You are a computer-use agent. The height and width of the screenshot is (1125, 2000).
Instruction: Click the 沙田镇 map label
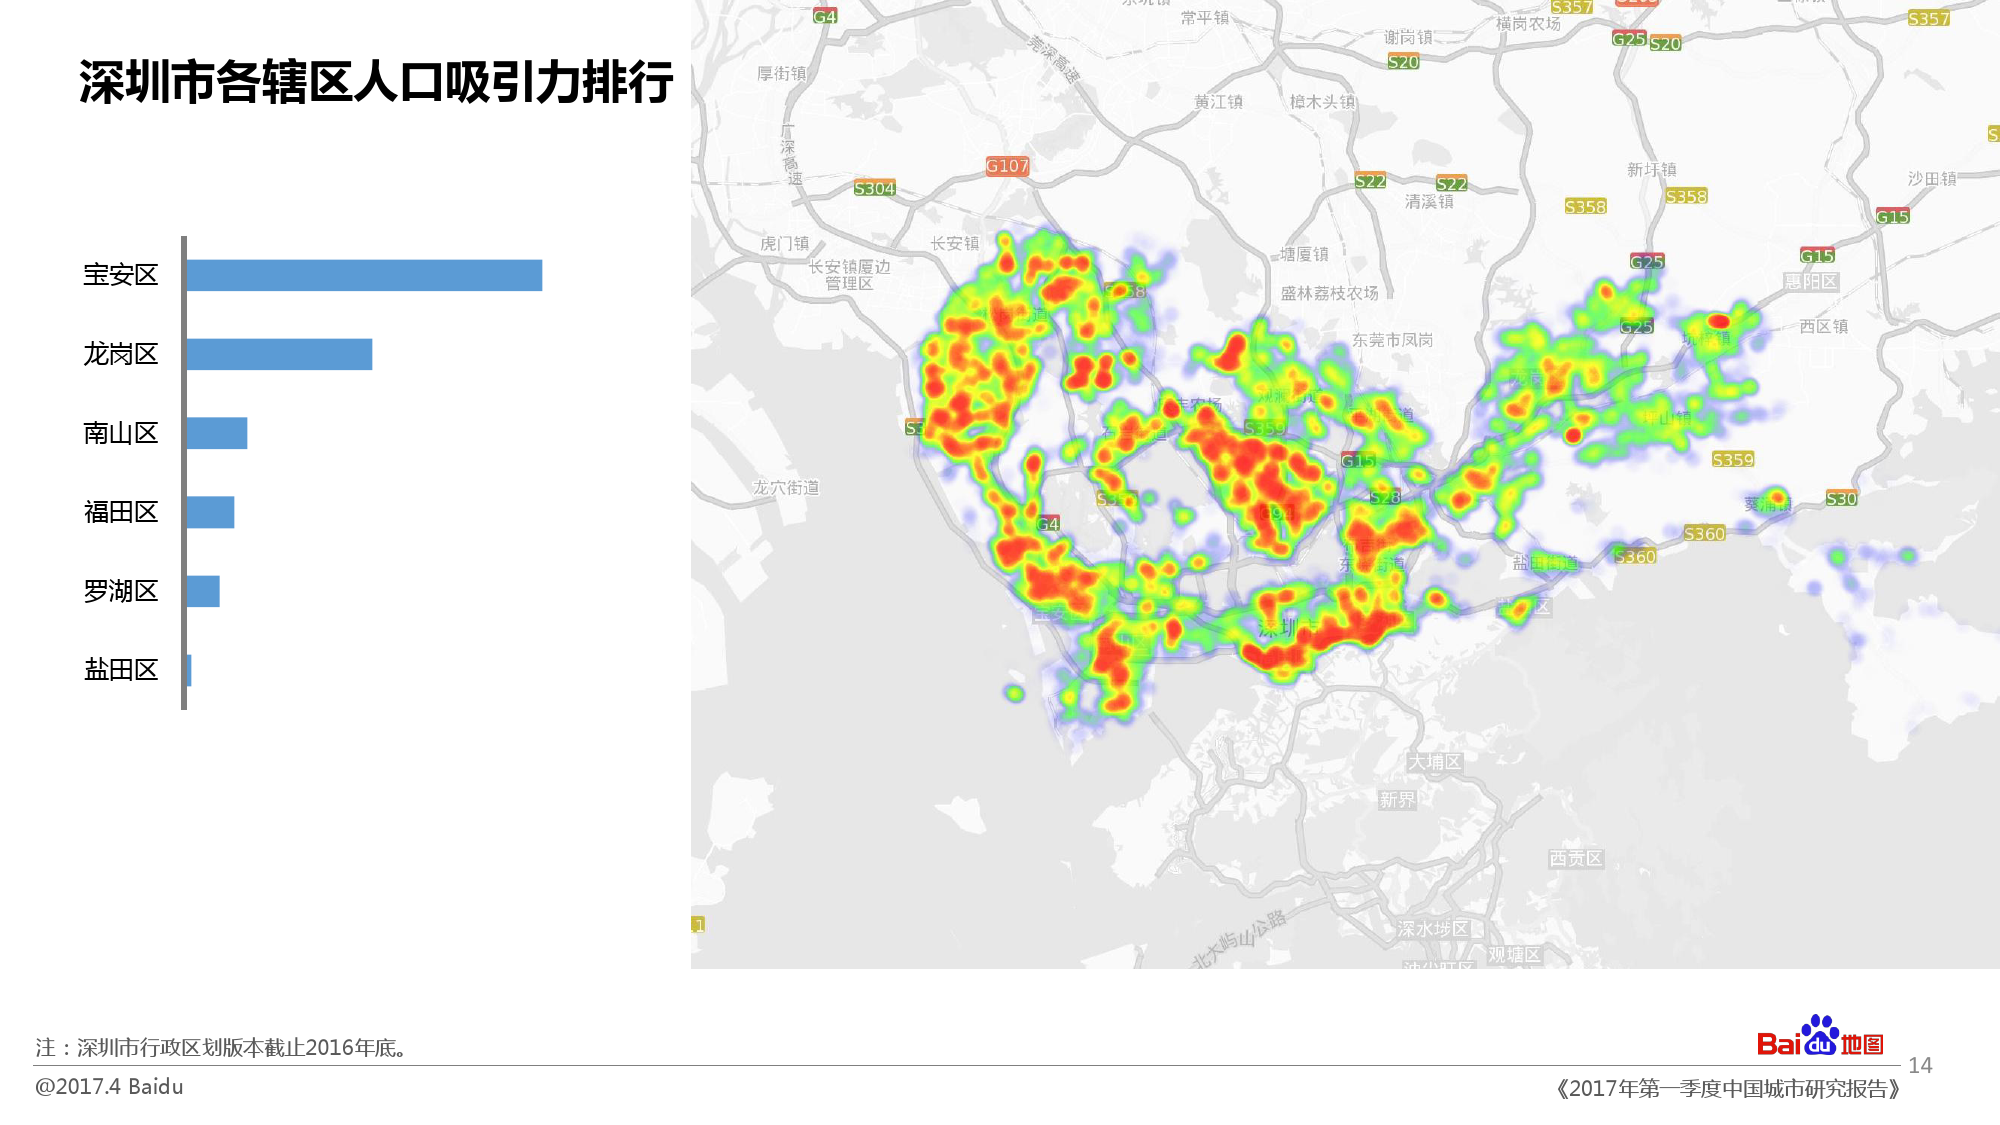point(1932,178)
